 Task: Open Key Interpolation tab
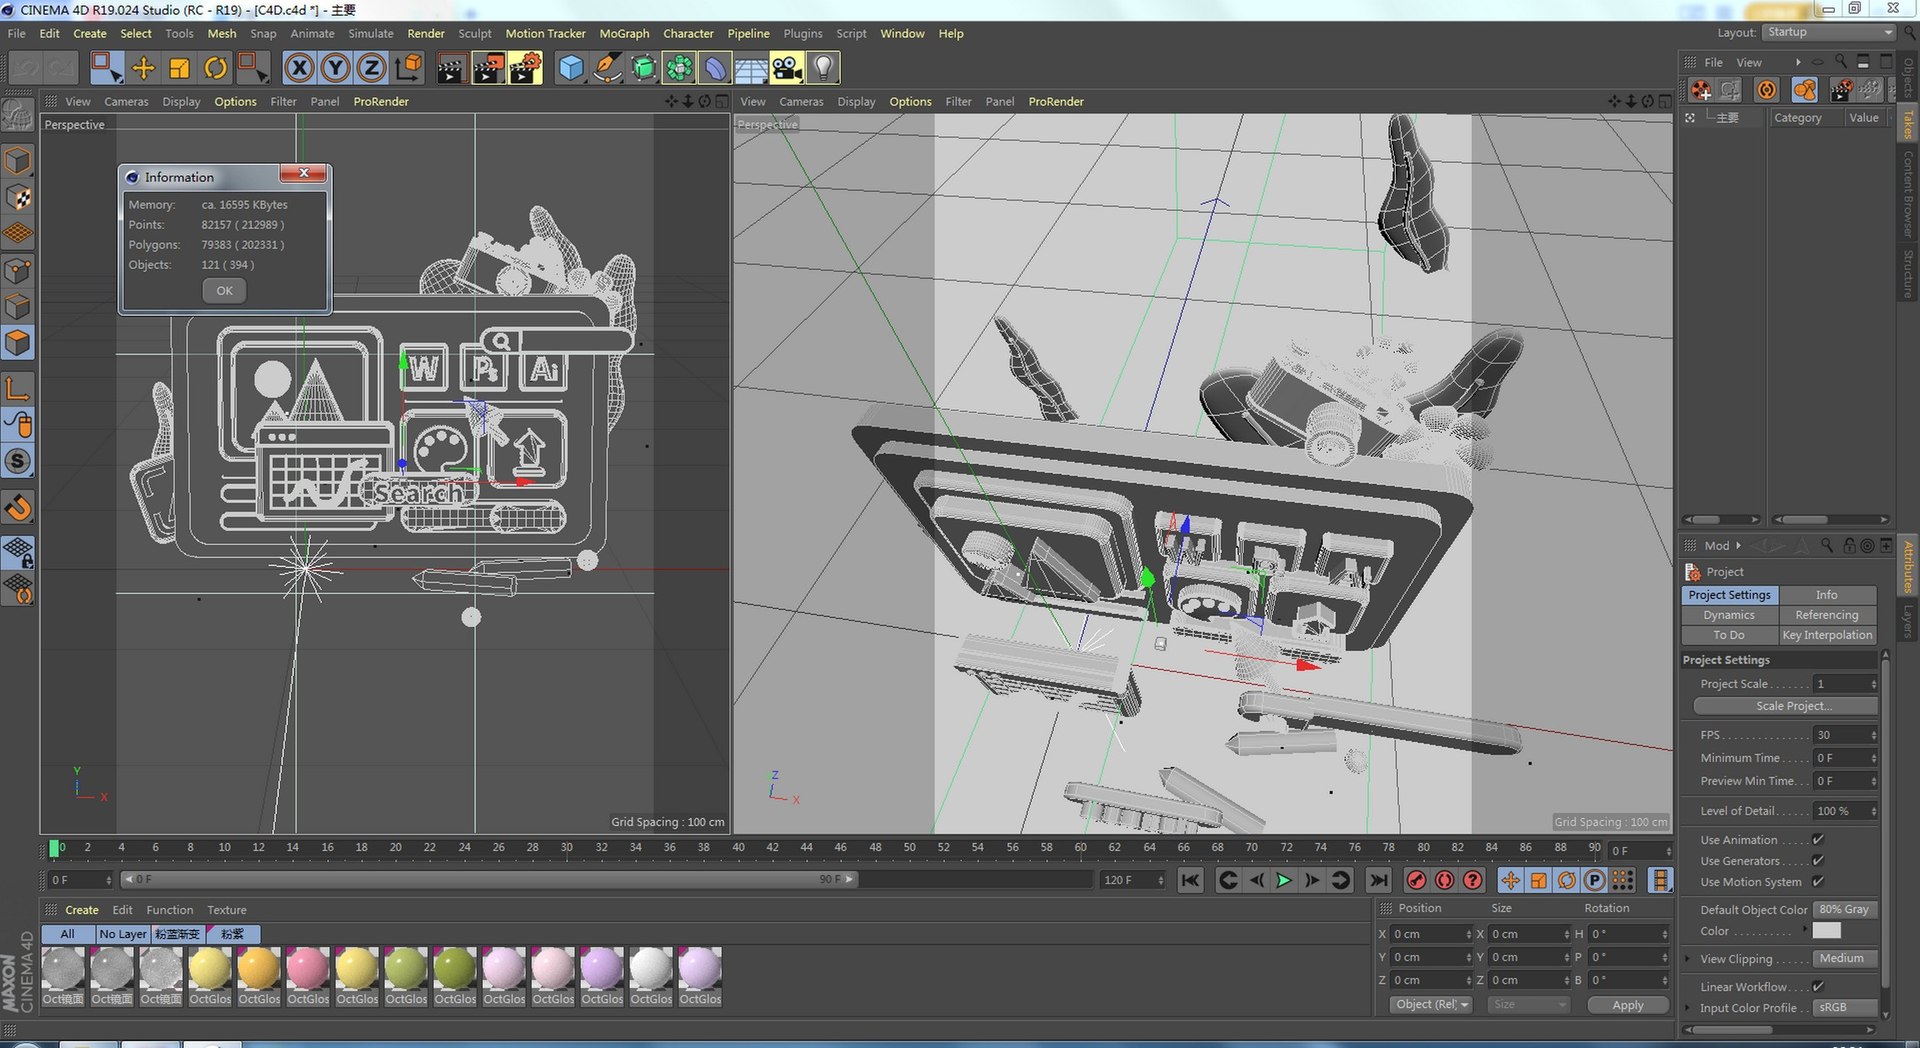pyautogui.click(x=1826, y=635)
